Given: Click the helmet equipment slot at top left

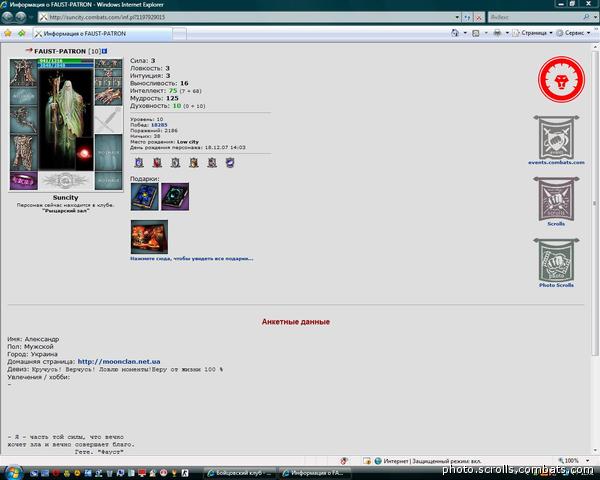Looking at the screenshot, I should click(x=23, y=72).
